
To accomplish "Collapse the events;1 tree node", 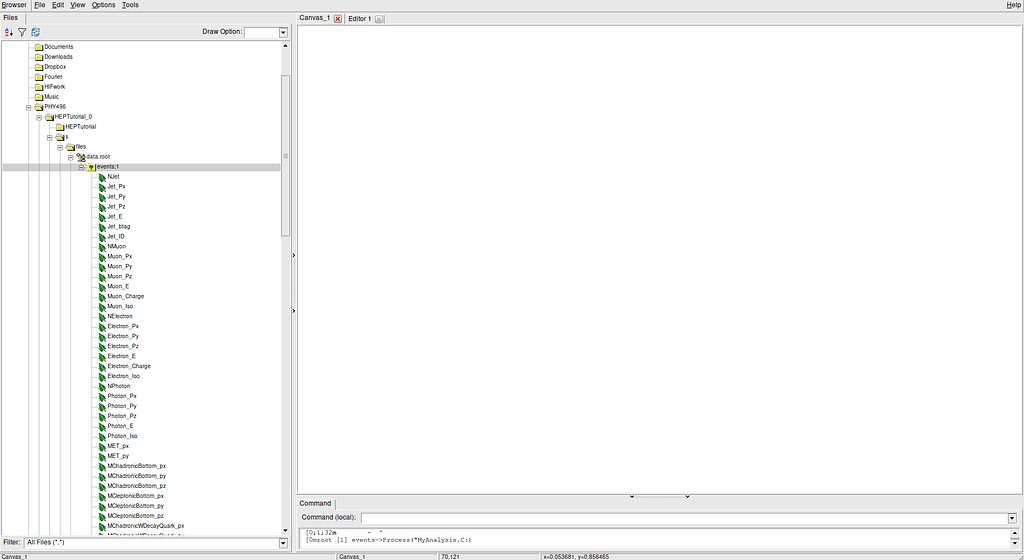I will point(81,167).
